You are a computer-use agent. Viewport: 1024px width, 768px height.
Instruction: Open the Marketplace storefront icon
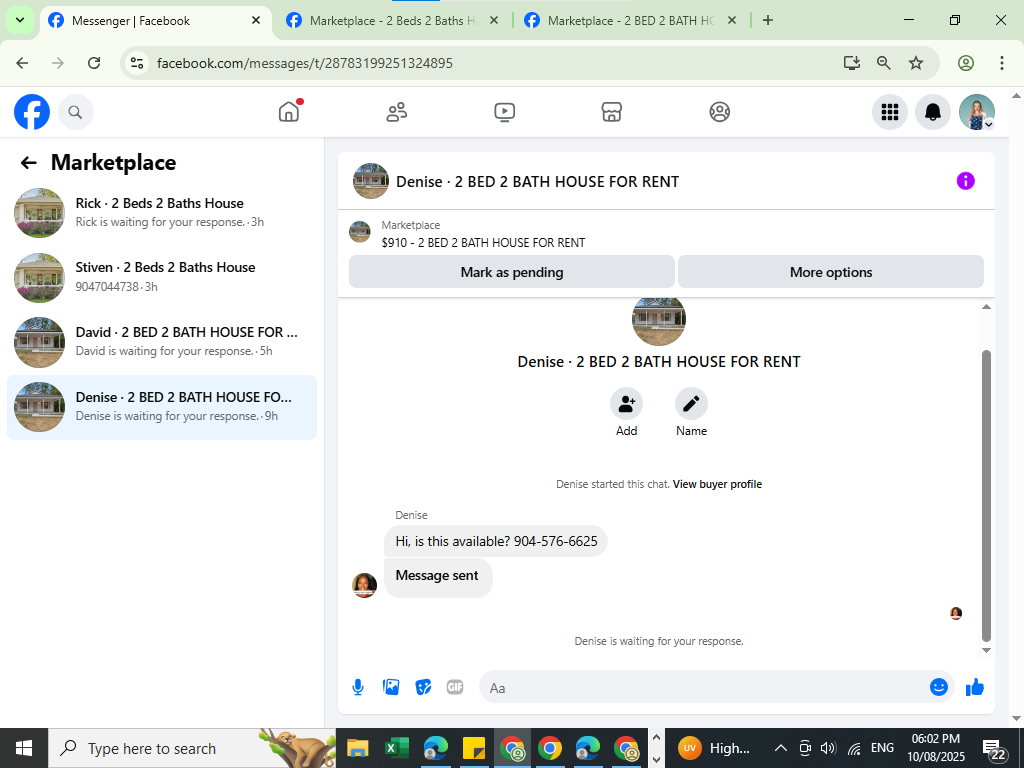tap(611, 112)
